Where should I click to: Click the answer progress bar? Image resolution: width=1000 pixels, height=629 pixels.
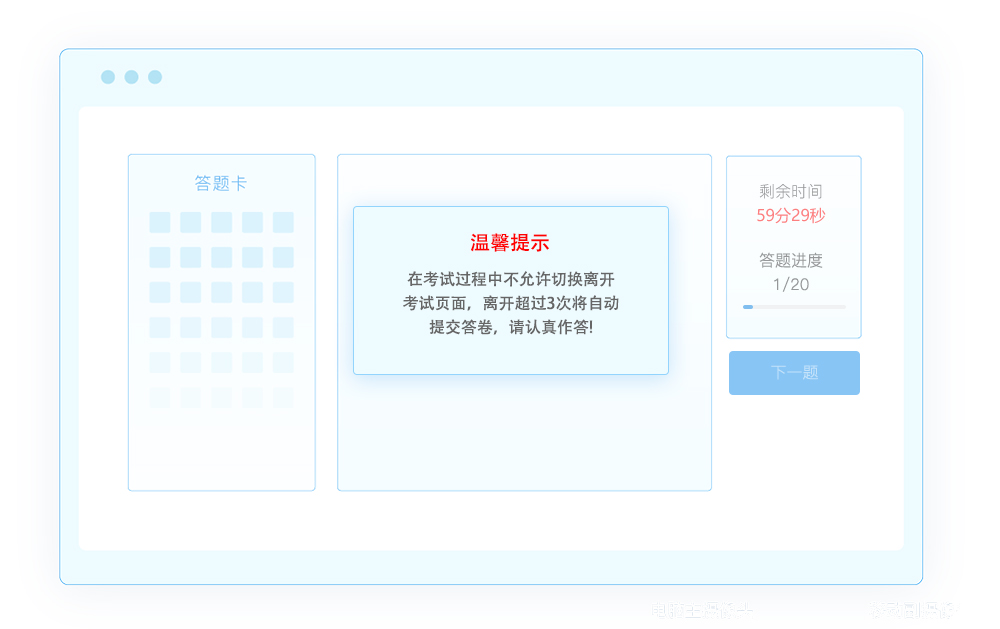pos(794,307)
